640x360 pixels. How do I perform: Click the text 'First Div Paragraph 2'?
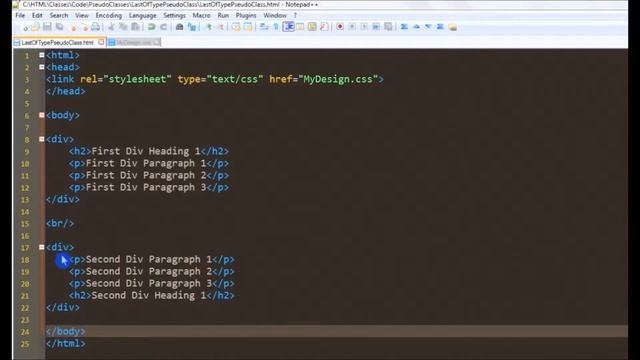click(x=146, y=175)
